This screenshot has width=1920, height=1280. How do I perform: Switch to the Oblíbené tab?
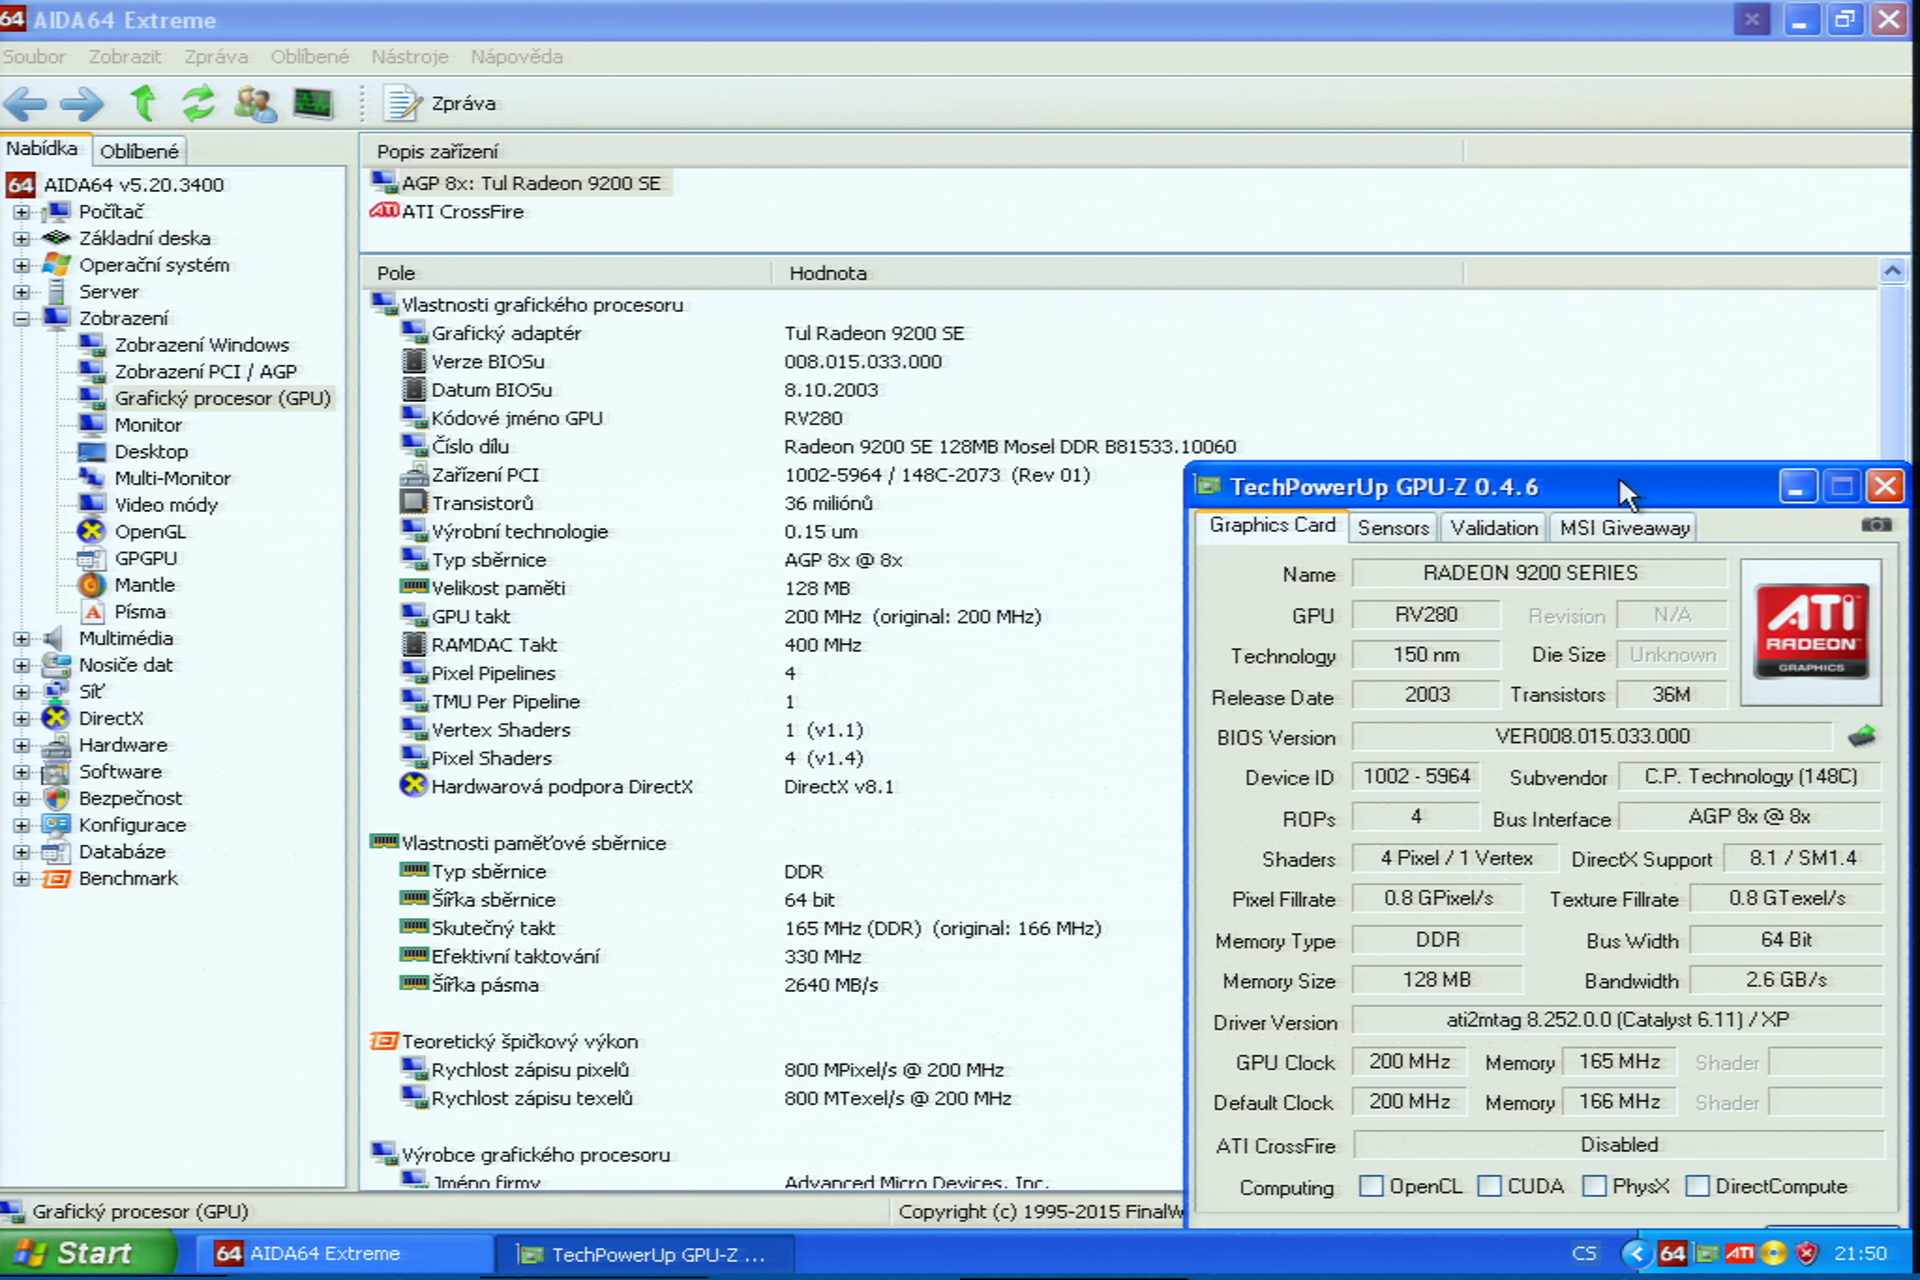coord(139,151)
